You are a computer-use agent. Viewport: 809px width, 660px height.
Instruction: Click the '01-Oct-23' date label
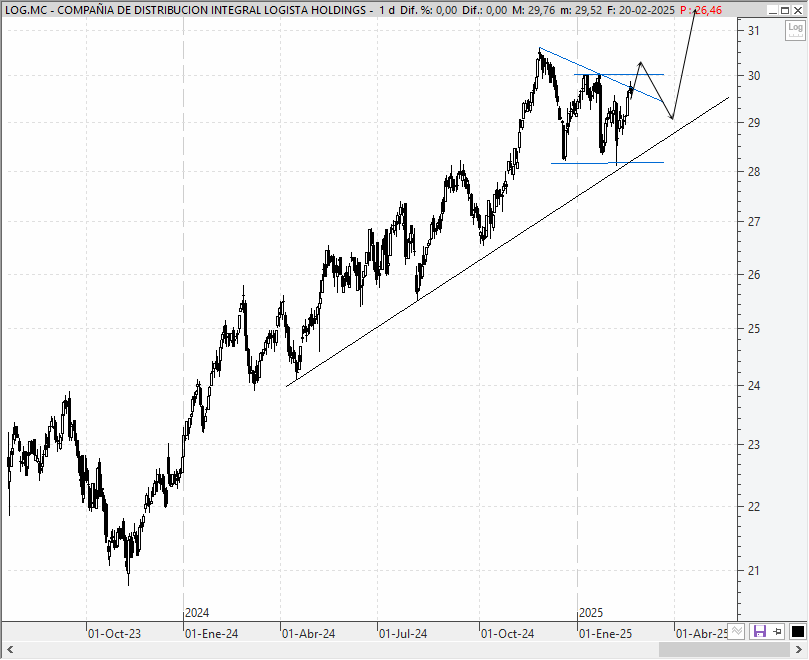(x=114, y=634)
